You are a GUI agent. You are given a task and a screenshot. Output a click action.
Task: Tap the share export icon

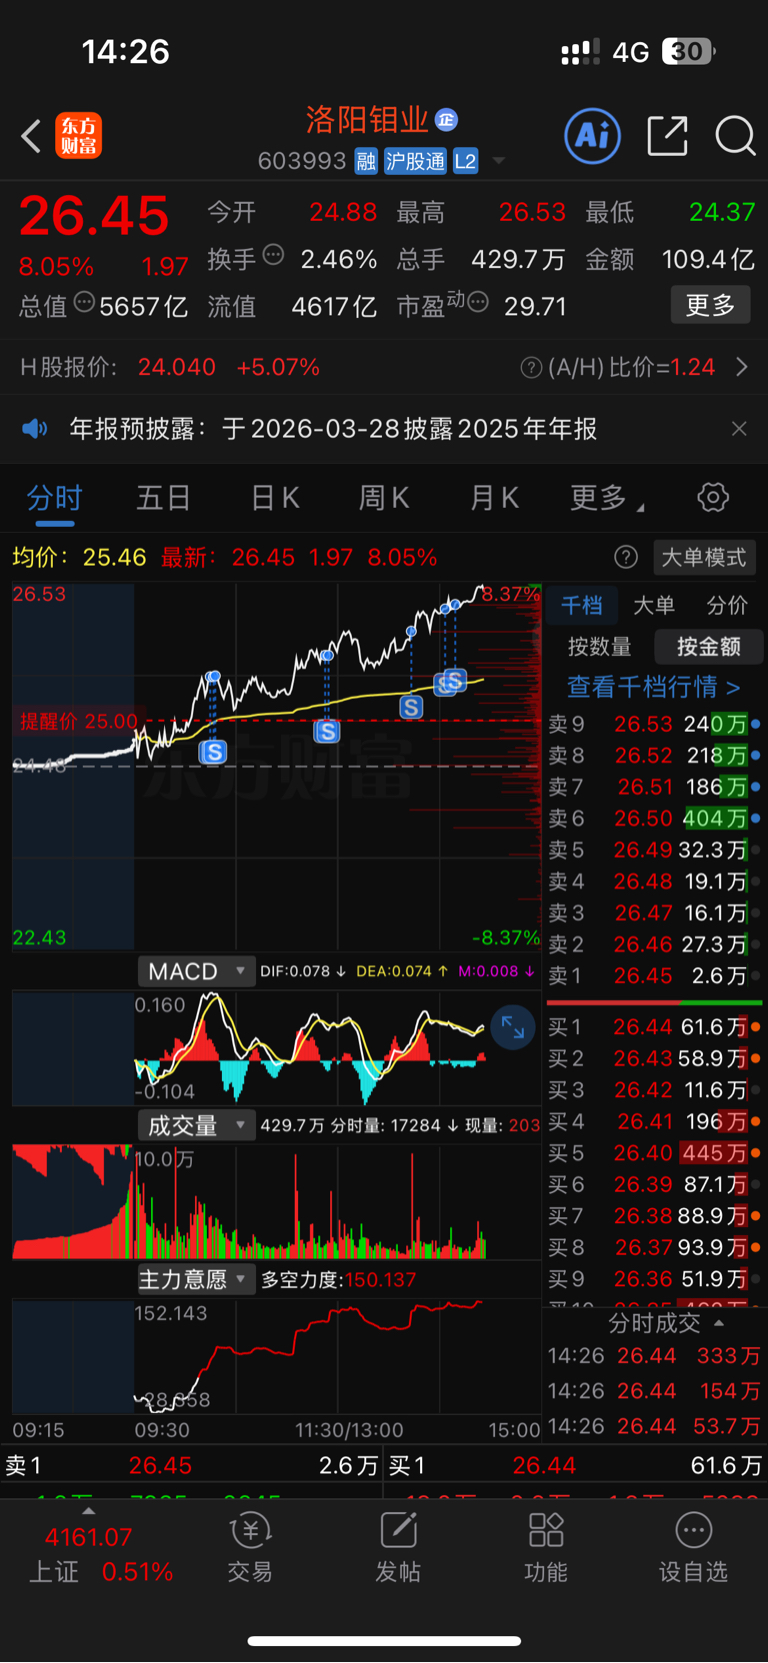[667, 135]
